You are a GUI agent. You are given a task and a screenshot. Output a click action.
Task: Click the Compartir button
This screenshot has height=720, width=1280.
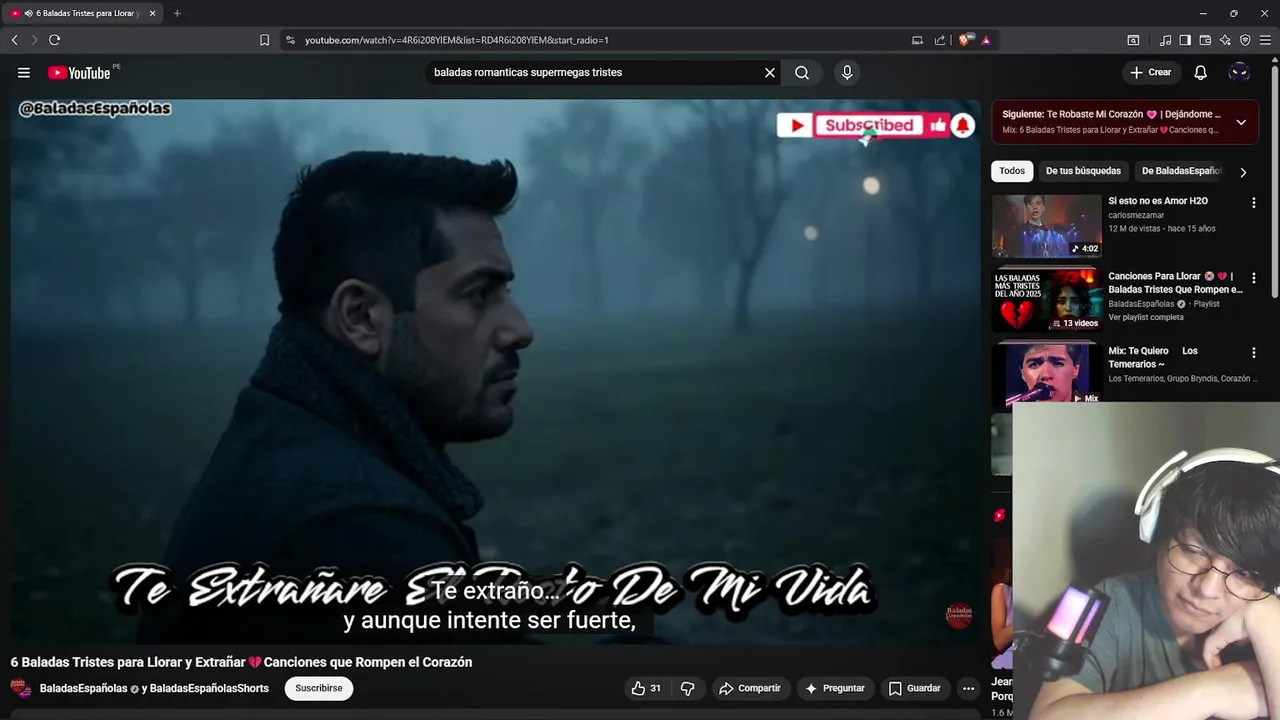(x=750, y=688)
